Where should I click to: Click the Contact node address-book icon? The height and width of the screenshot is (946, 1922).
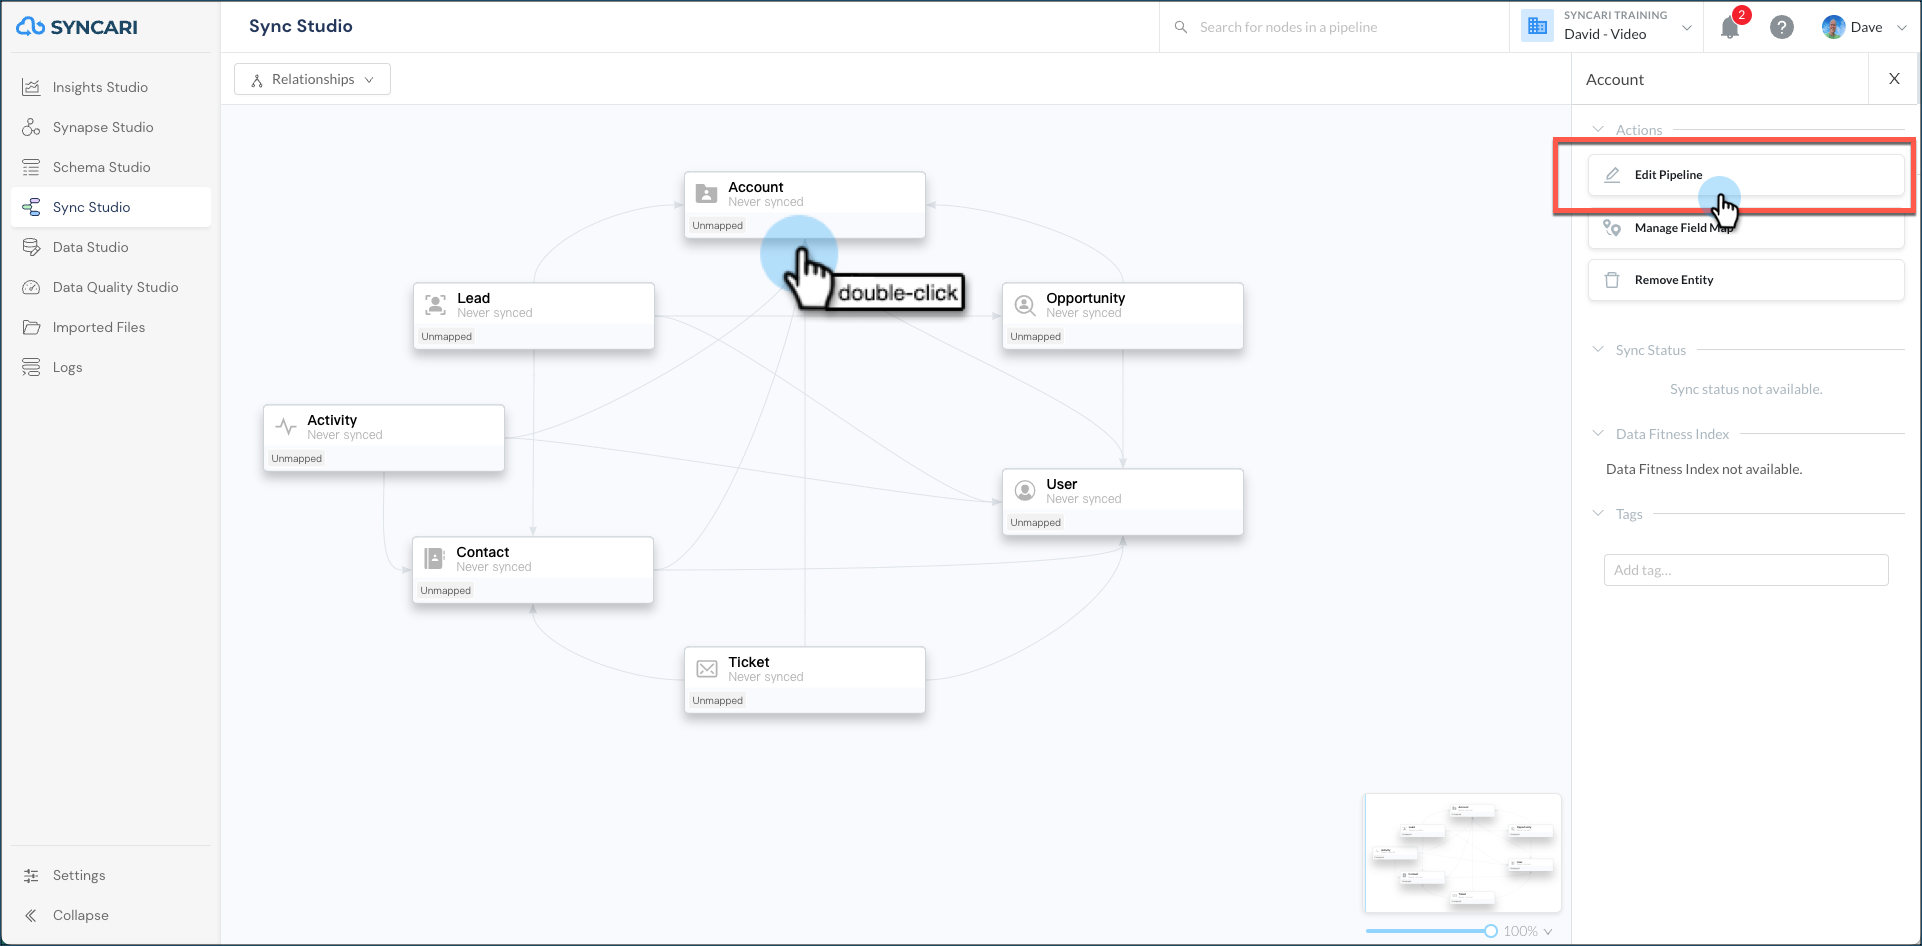click(435, 559)
